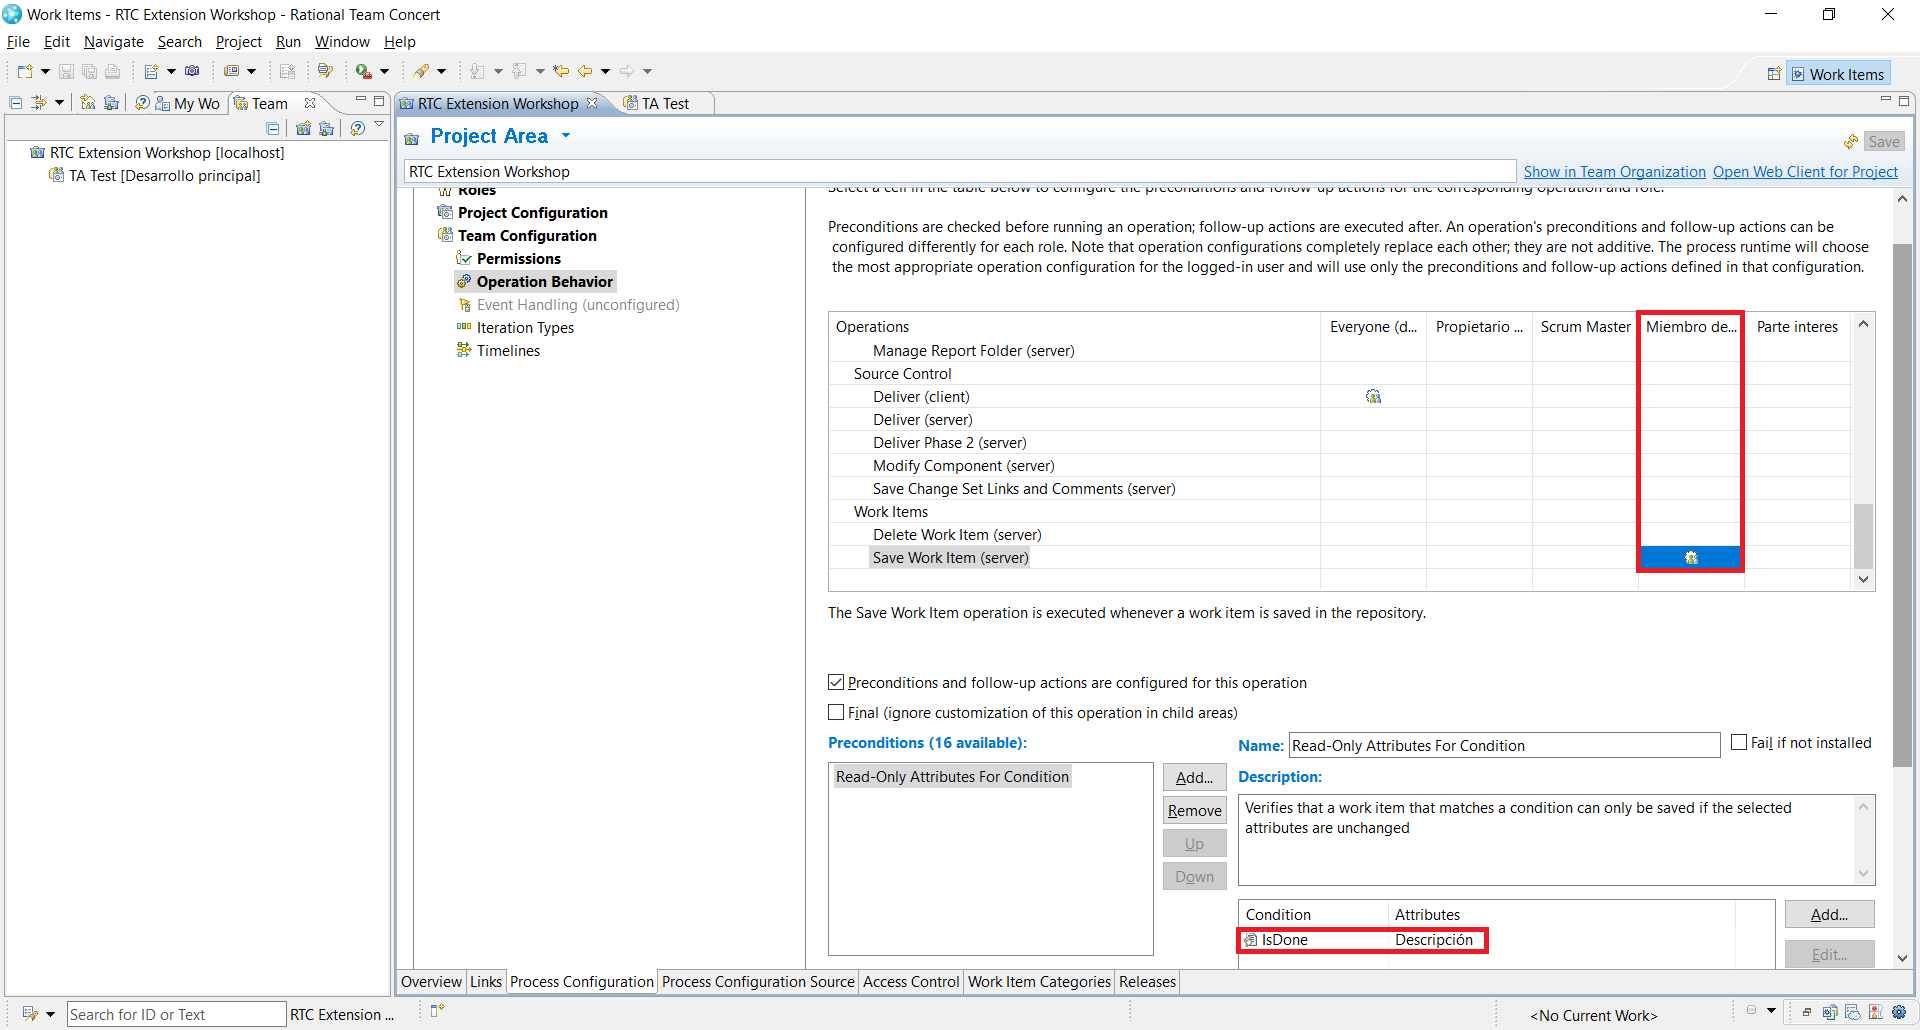Open the File menu
The width and height of the screenshot is (1920, 1030).
tap(18, 42)
